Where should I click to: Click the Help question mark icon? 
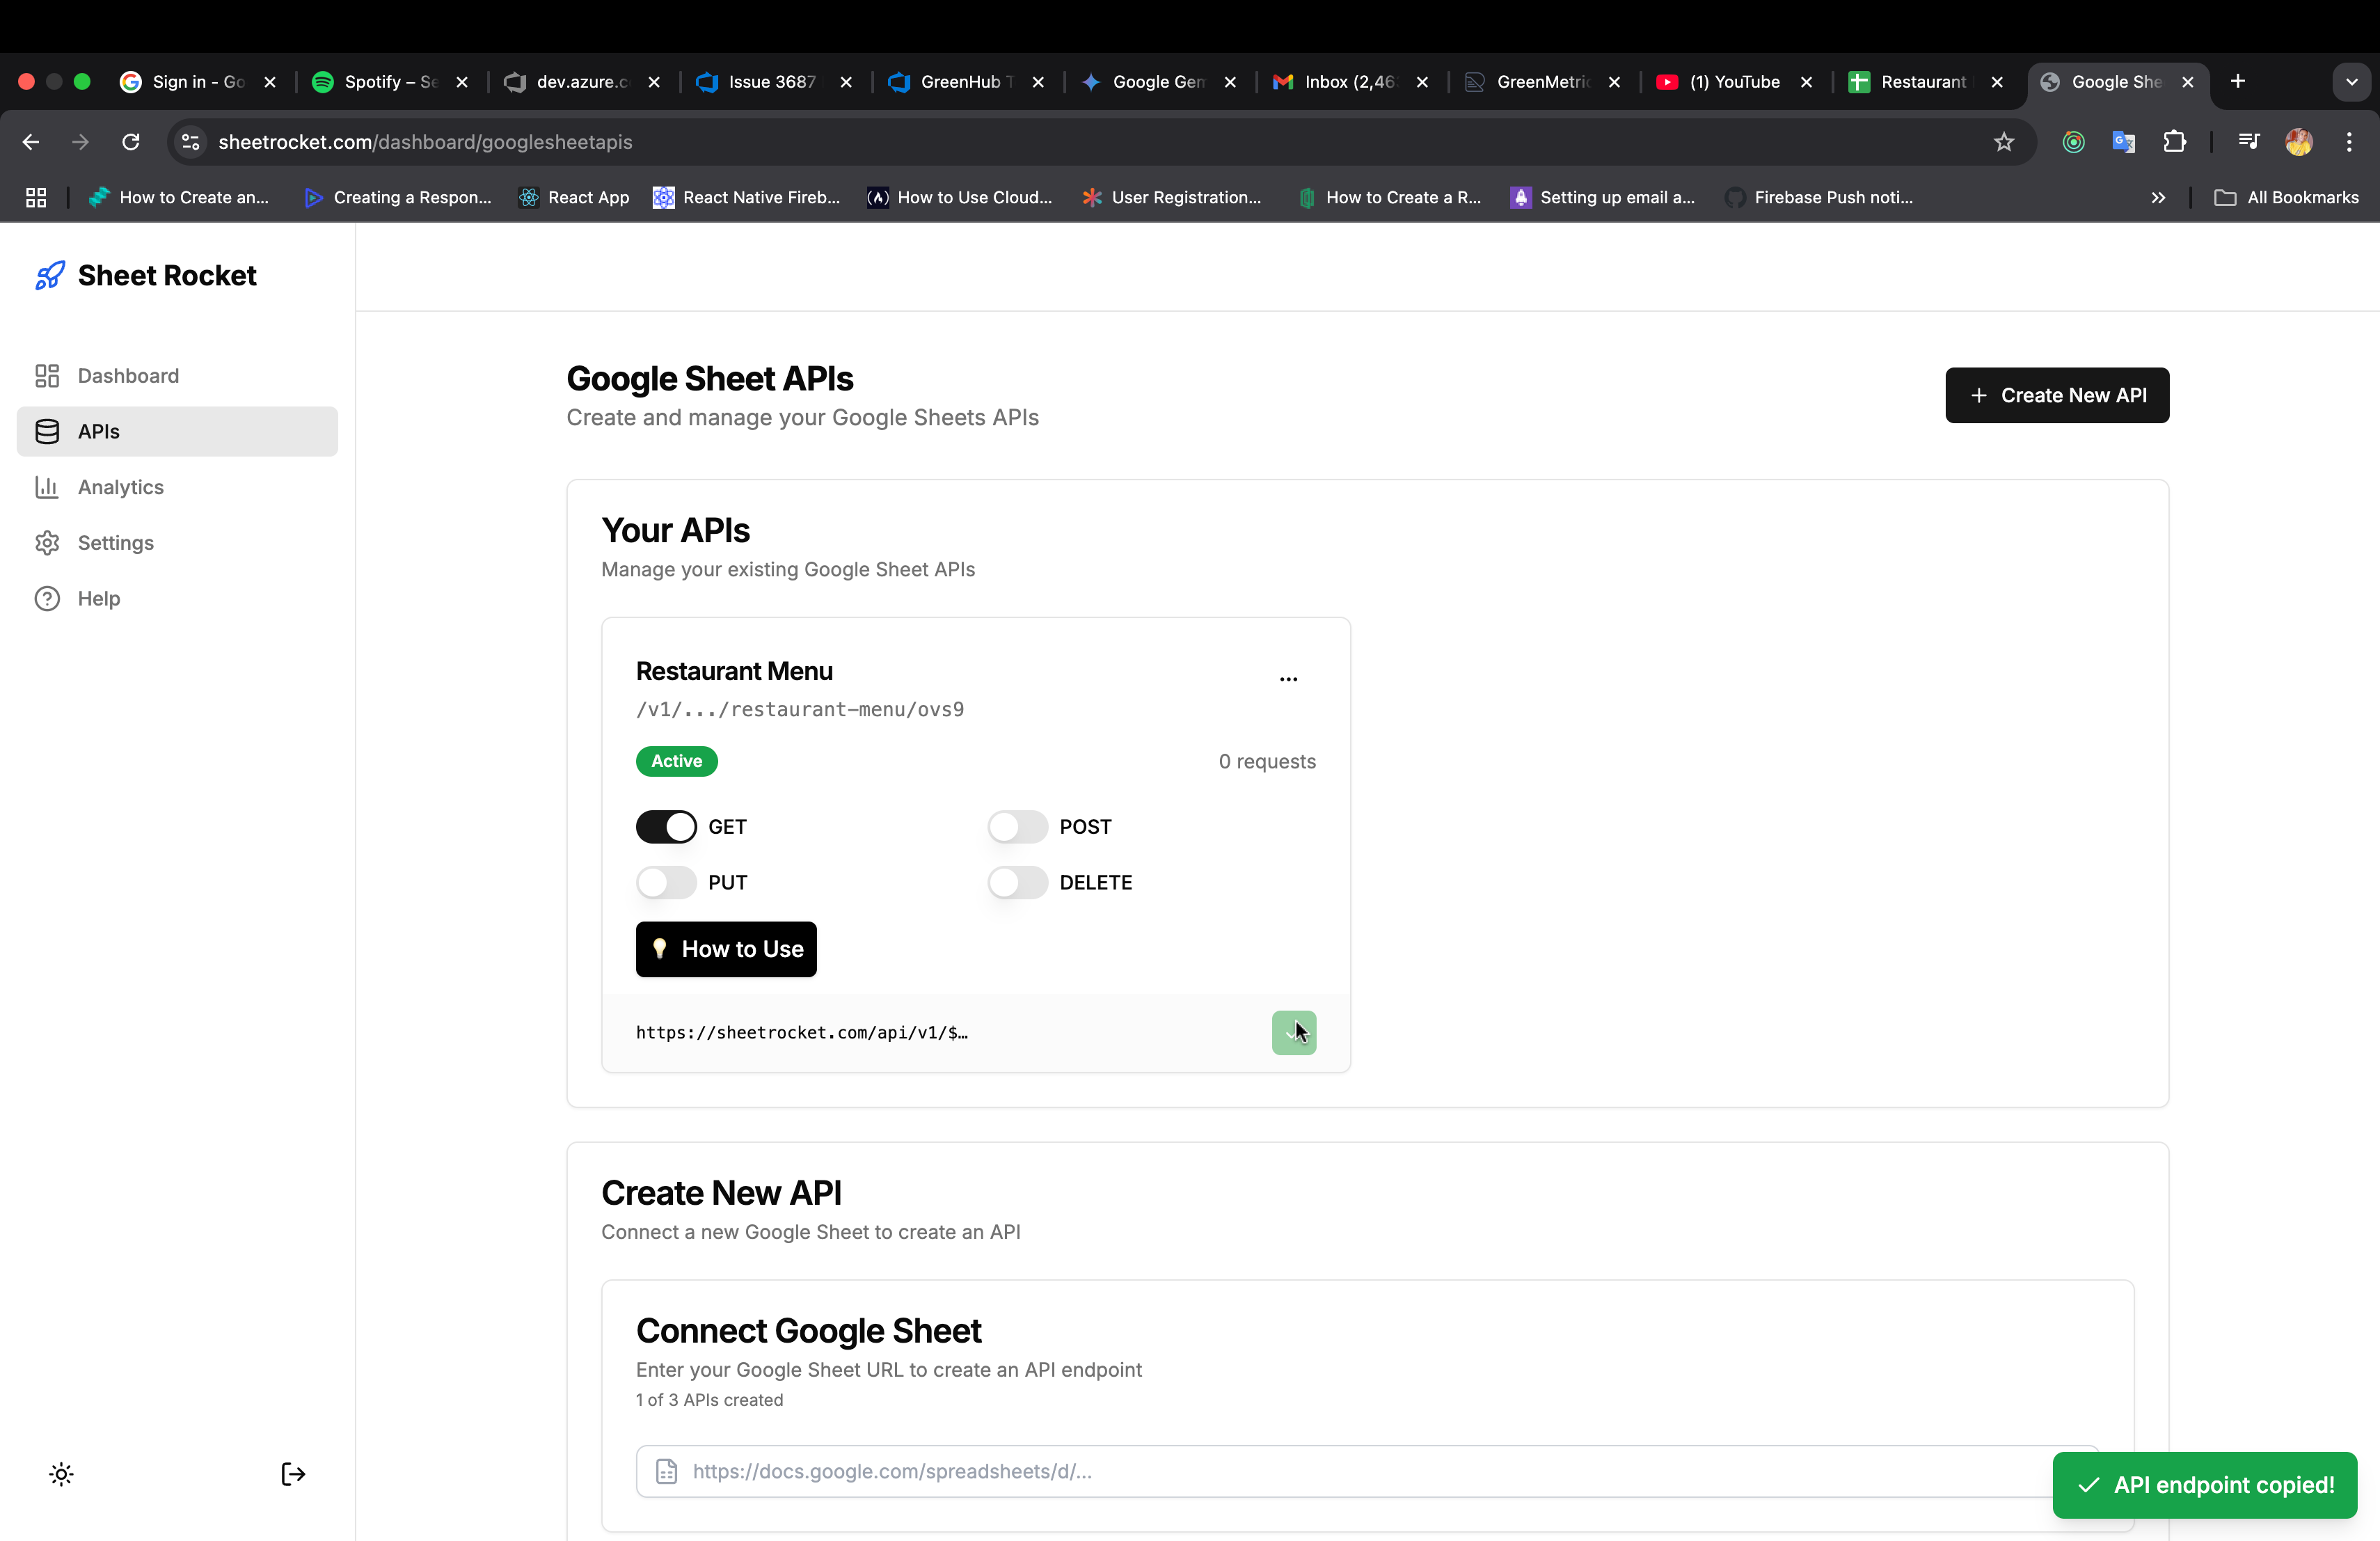47,599
